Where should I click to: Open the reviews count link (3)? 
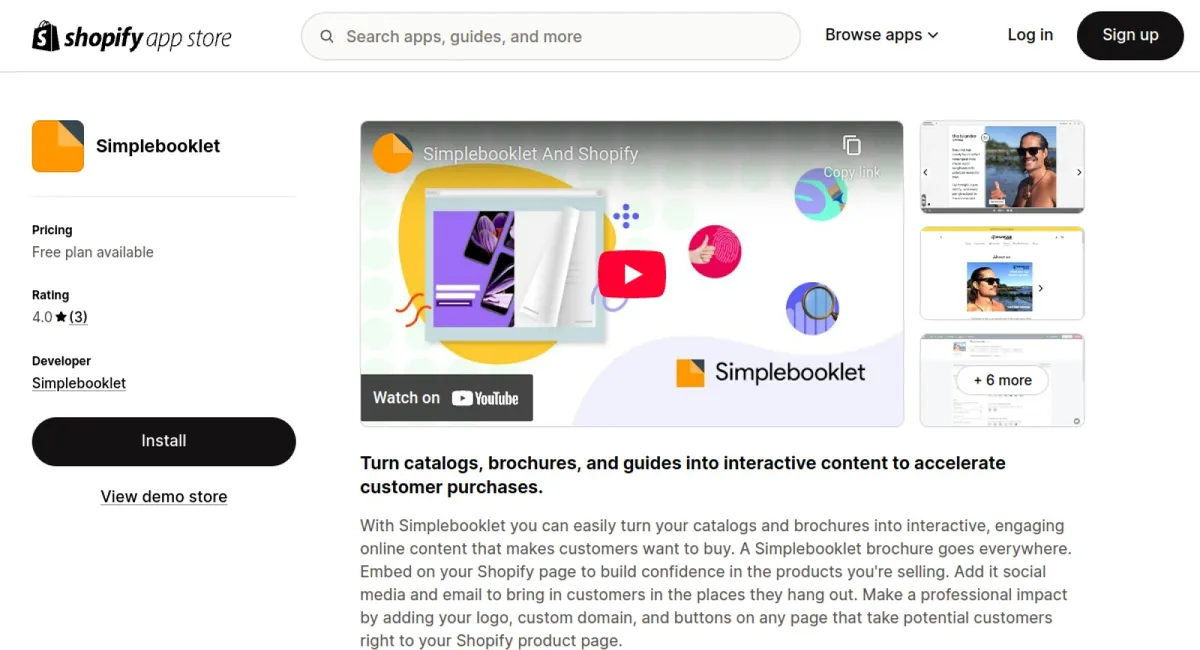click(78, 317)
